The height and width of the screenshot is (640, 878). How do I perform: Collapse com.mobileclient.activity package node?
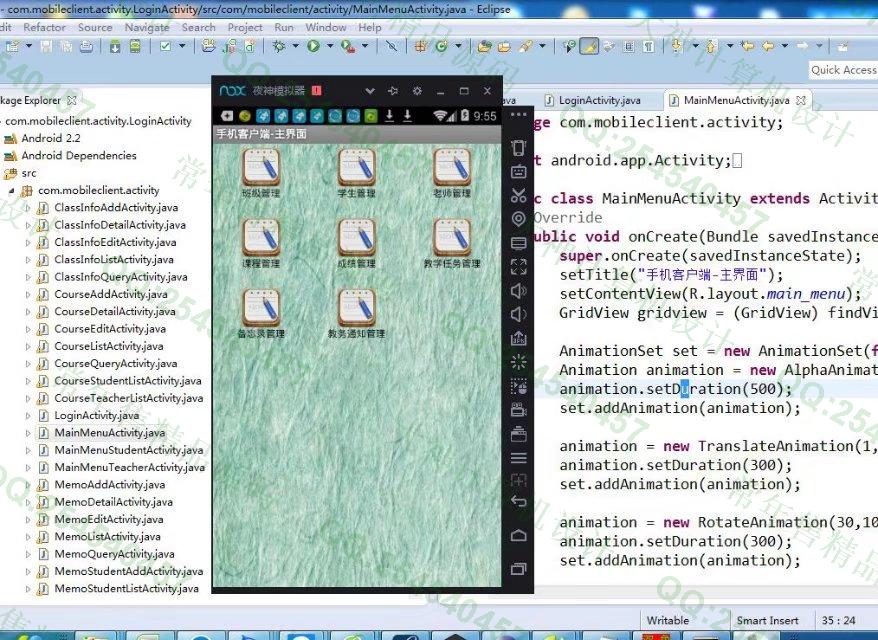click(x=12, y=190)
